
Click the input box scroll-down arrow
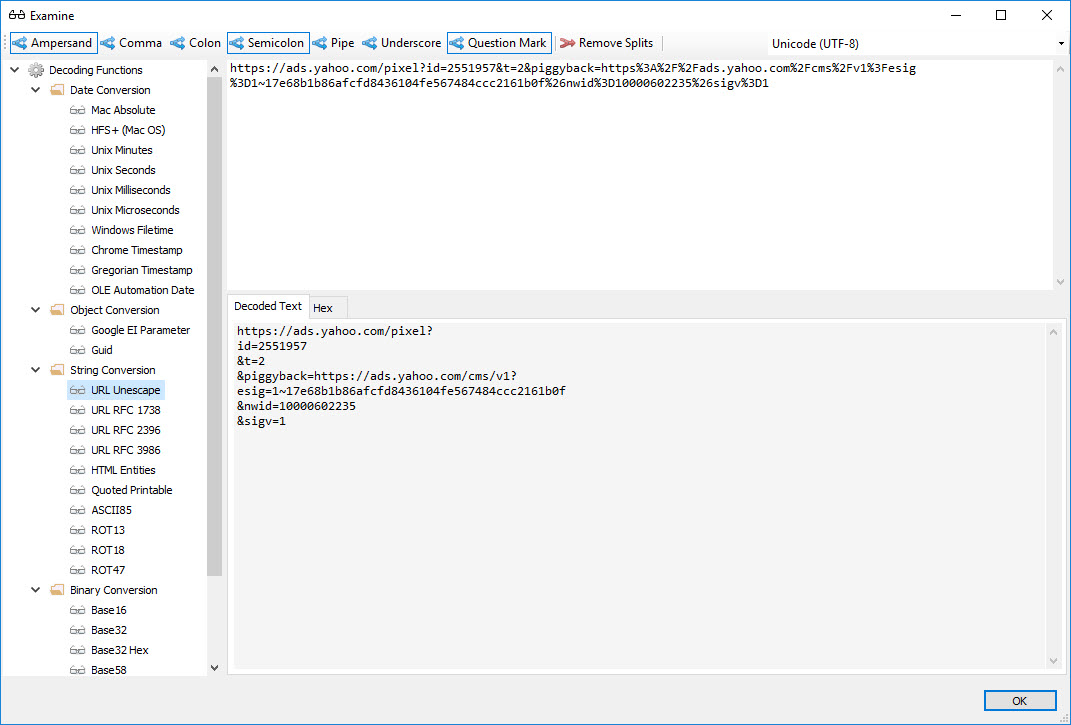click(x=1060, y=282)
